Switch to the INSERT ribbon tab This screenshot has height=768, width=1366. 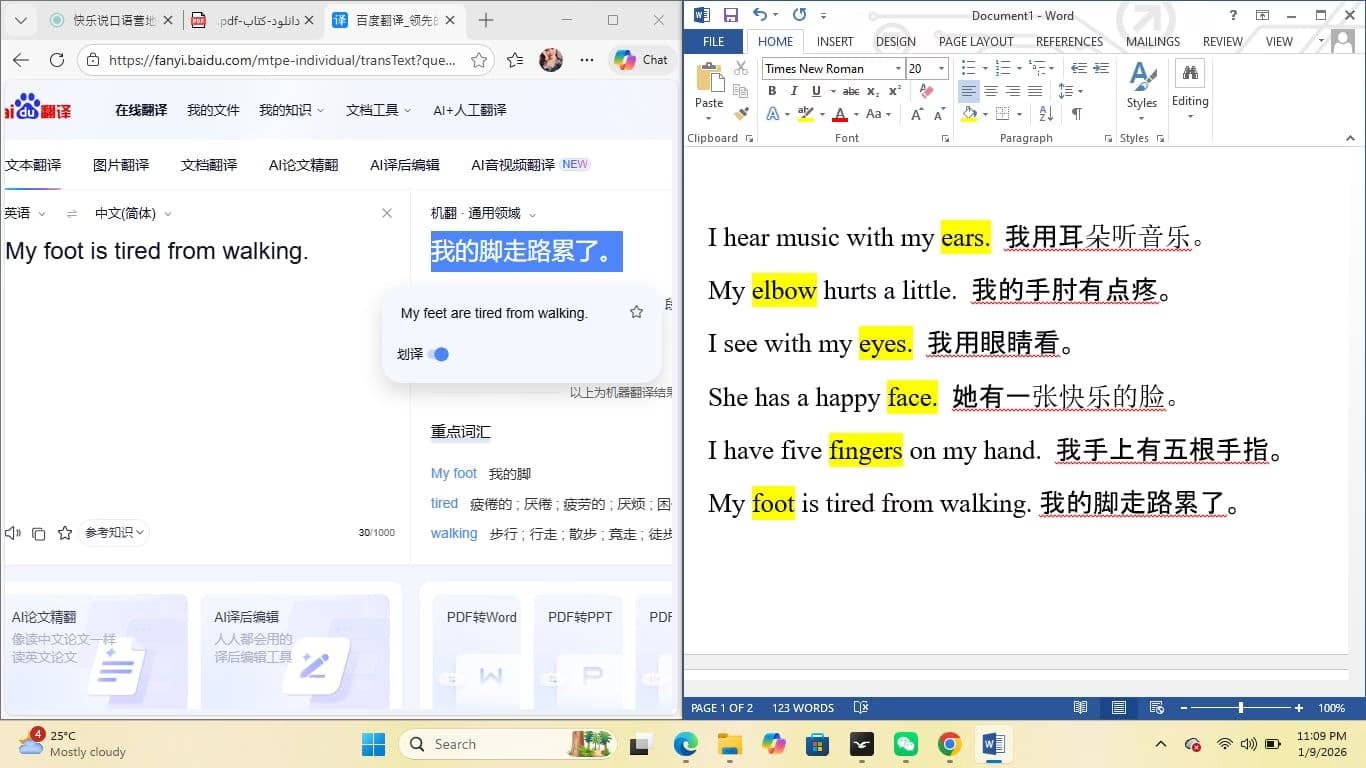tap(836, 41)
